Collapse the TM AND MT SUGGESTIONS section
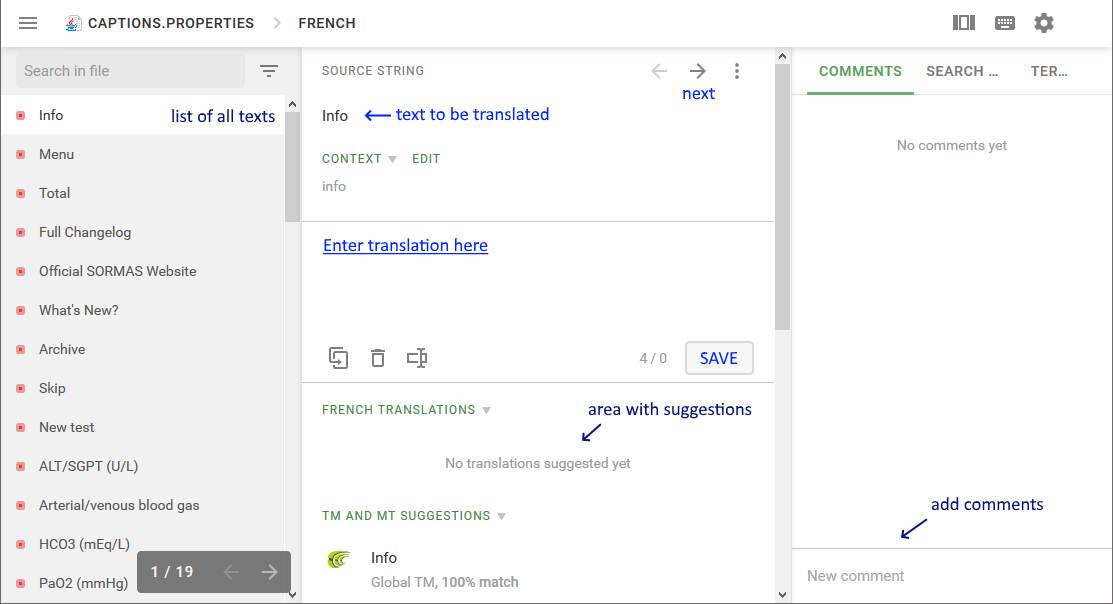The width and height of the screenshot is (1113, 604). tap(501, 515)
